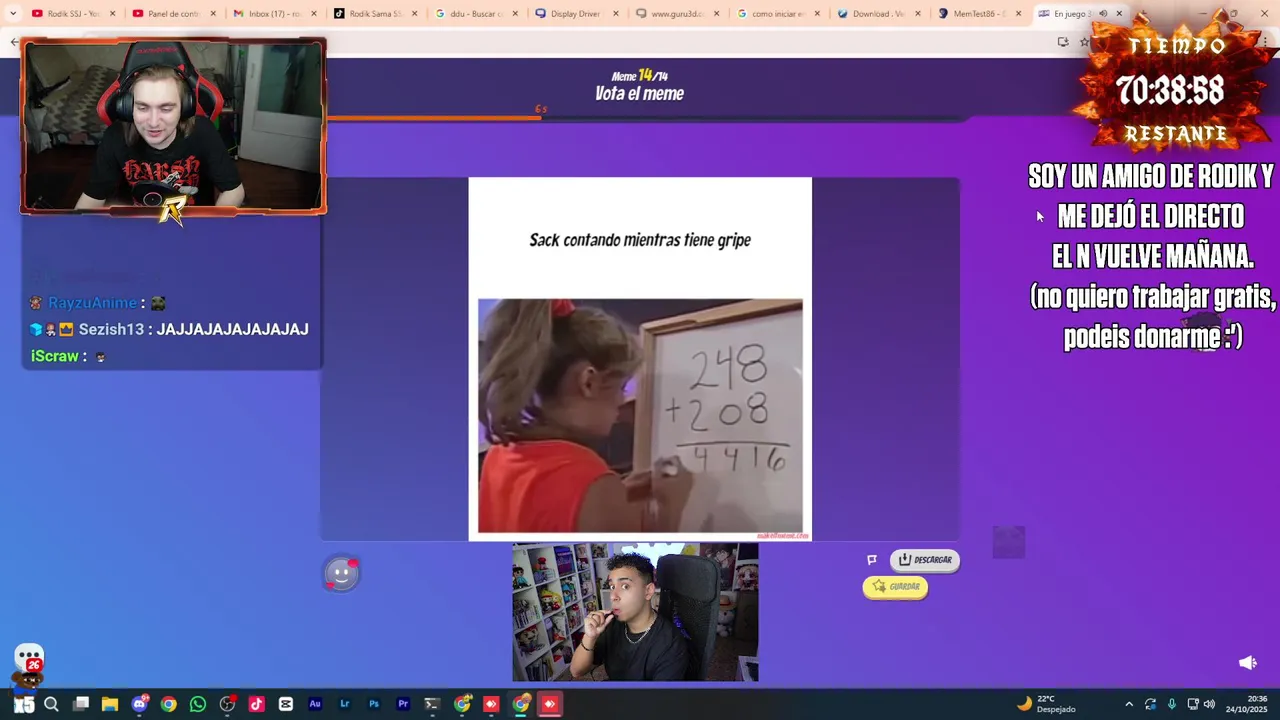Click the streamer webcam overlay
The image size is (1280, 720).
coord(173,127)
